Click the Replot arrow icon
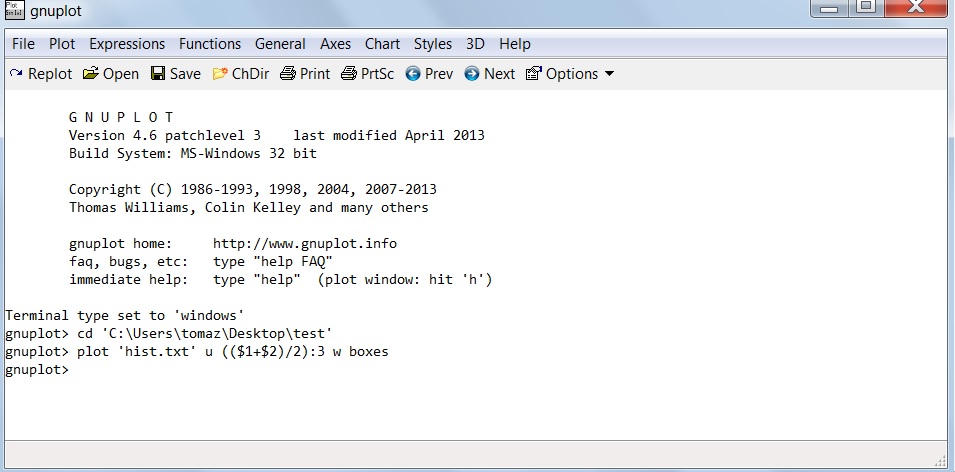Viewport: 955px width, 472px height. click(16, 74)
